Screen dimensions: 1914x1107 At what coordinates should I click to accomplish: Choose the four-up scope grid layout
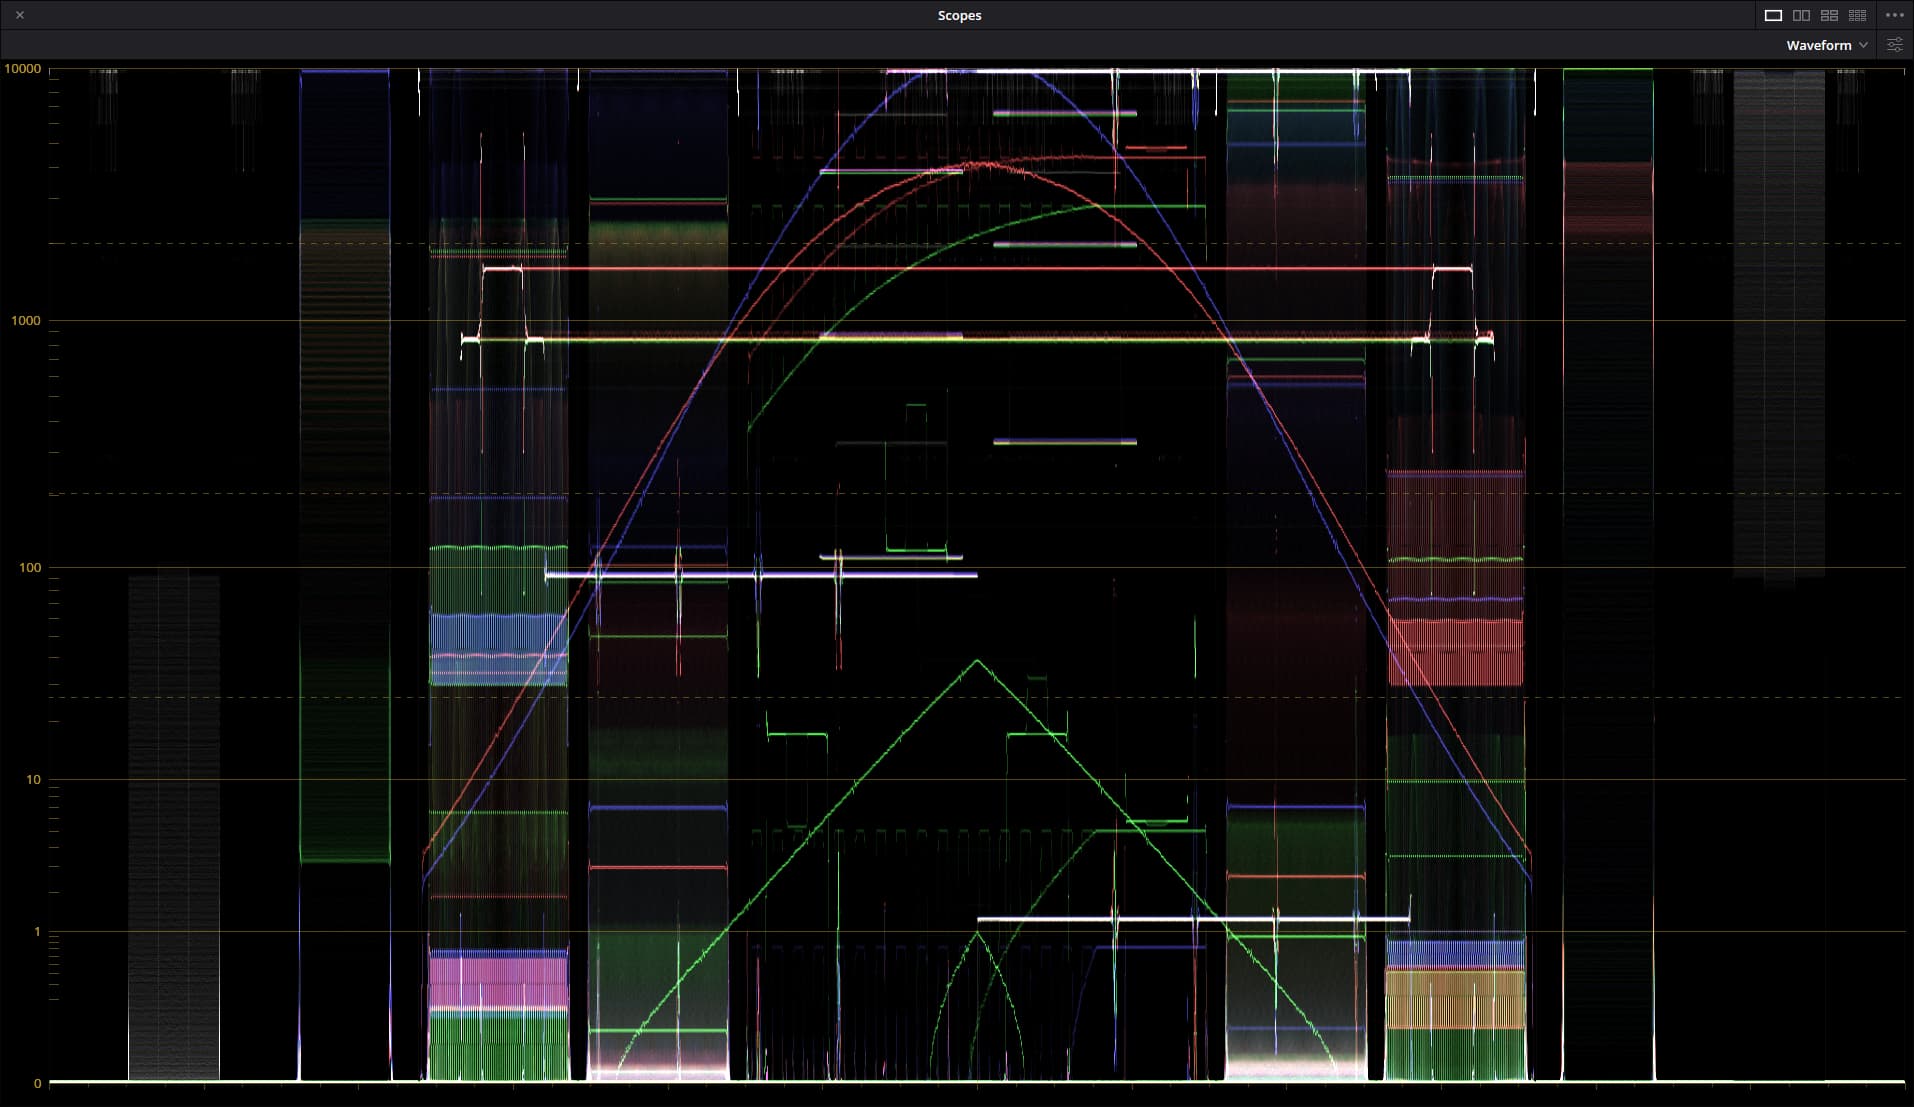click(x=1829, y=15)
